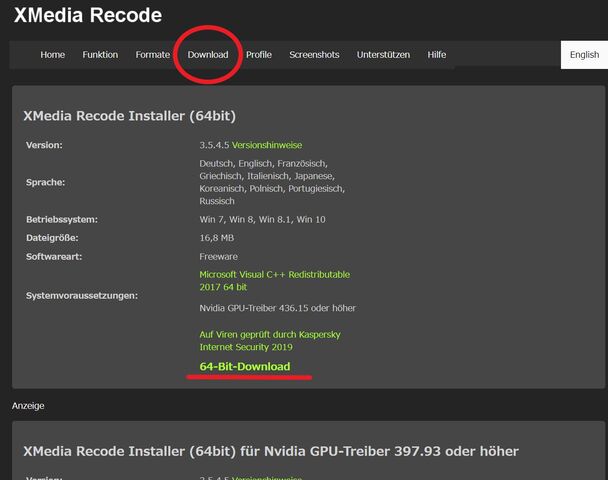Click the Dateigröße: label
Image resolution: width=608 pixels, height=480 pixels.
pos(52,238)
